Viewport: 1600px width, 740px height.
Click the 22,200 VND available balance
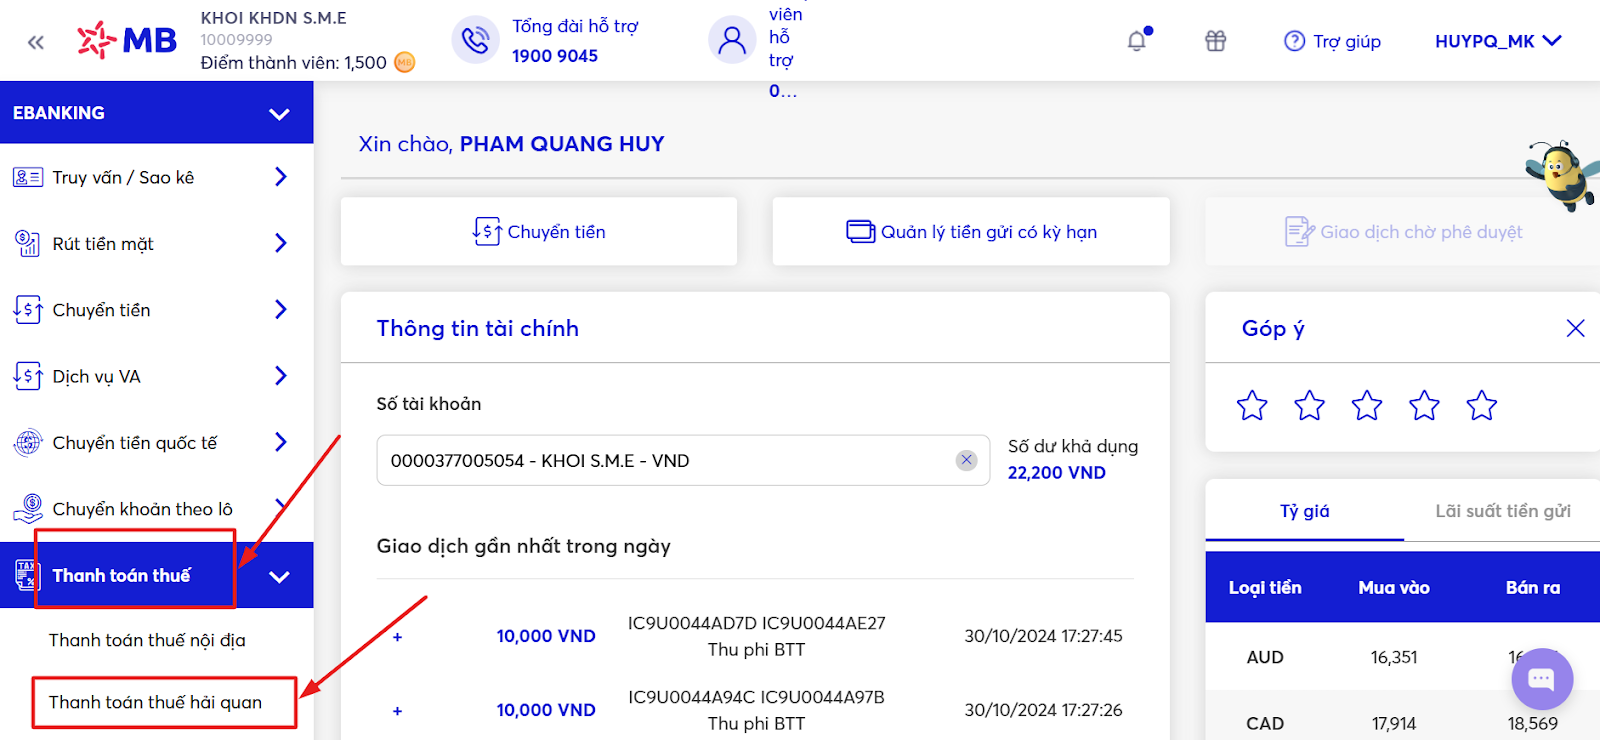tap(1057, 472)
